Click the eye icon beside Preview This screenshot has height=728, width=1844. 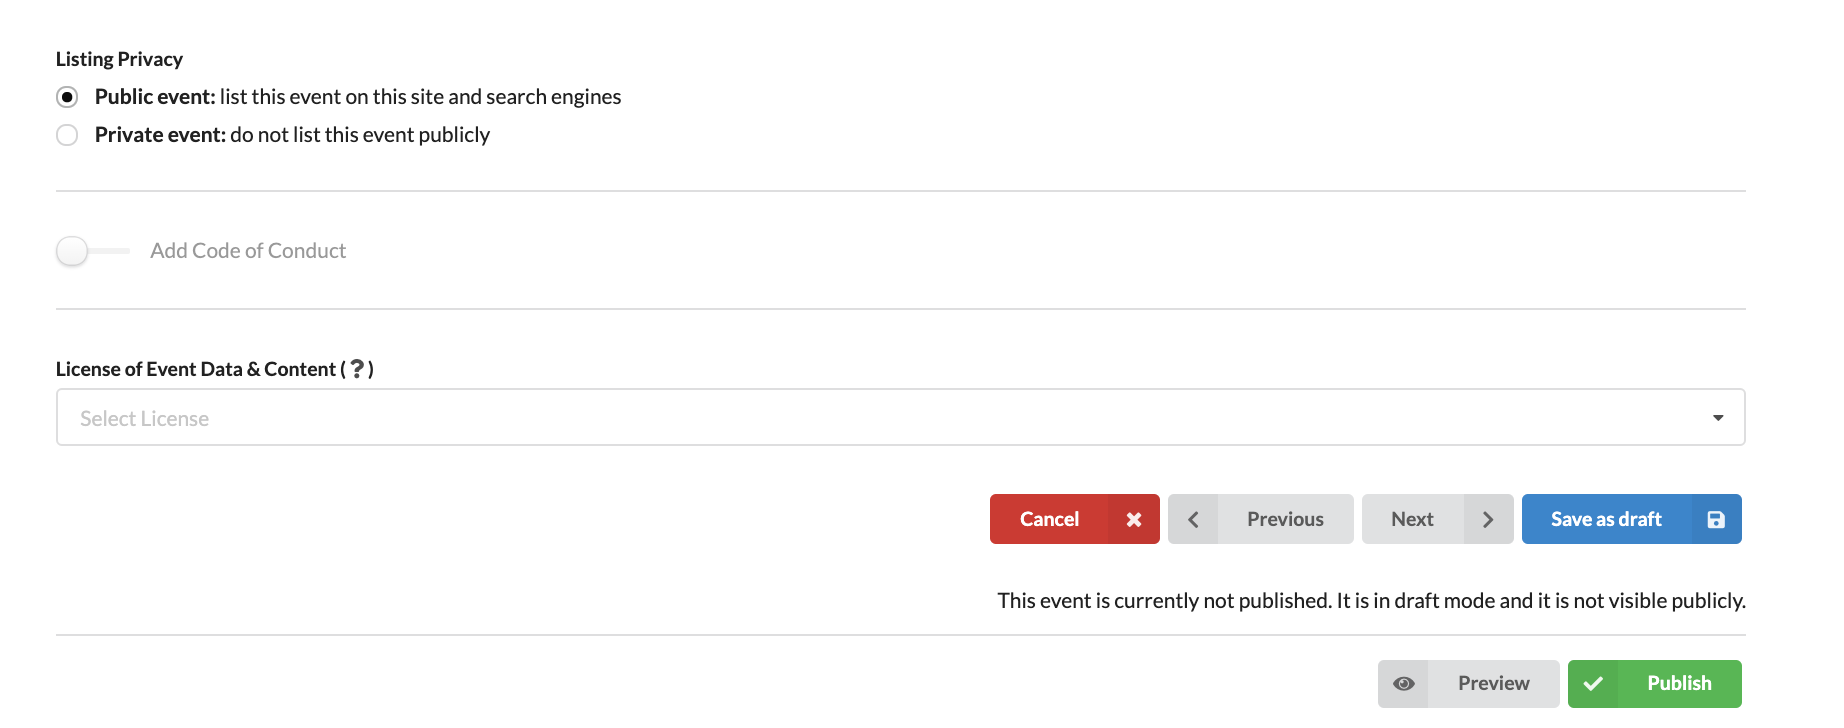pyautogui.click(x=1404, y=683)
